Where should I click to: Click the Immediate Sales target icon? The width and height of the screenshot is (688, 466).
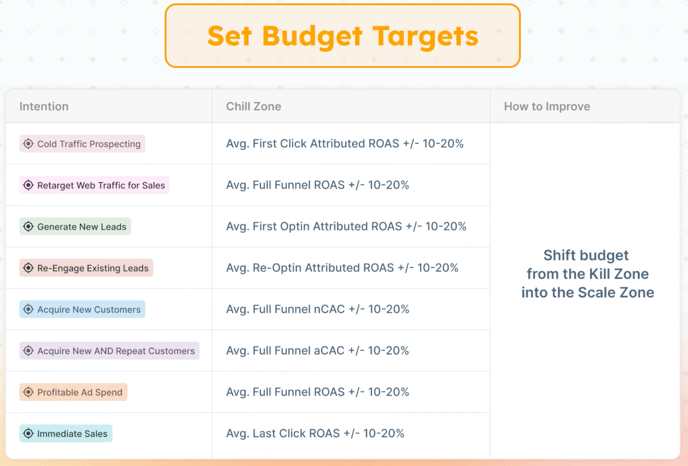tap(28, 434)
